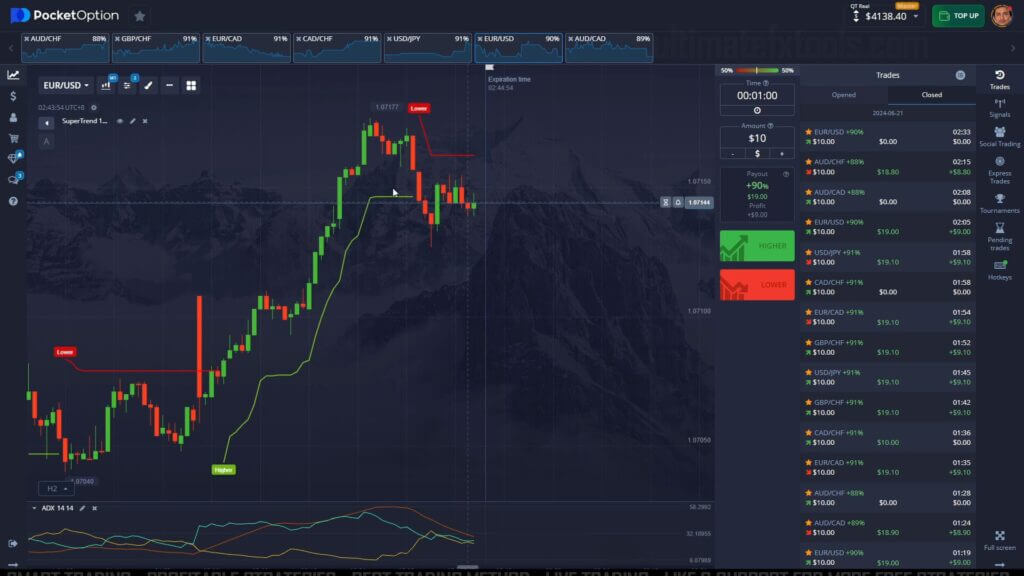Select the drawing pencil tool
Screen dimensions: 1024x576
coord(148,86)
